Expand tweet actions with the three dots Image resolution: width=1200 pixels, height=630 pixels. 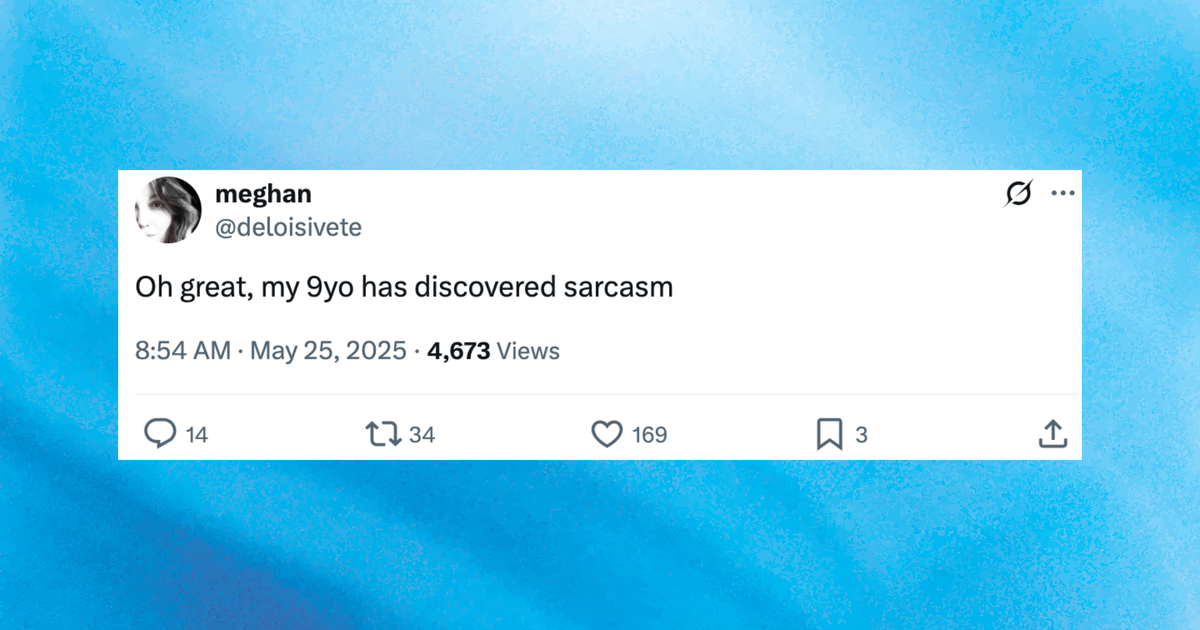tap(1063, 192)
